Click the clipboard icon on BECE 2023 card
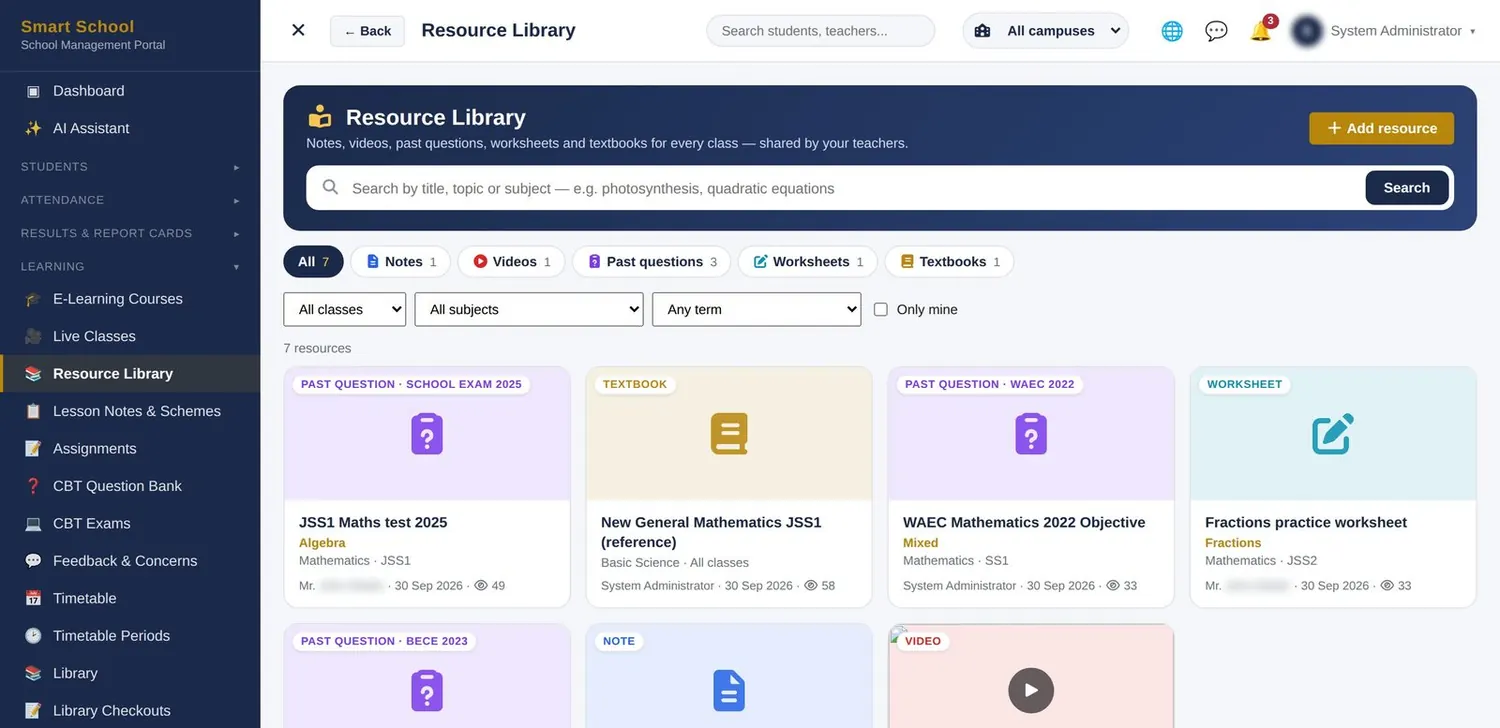 click(427, 691)
